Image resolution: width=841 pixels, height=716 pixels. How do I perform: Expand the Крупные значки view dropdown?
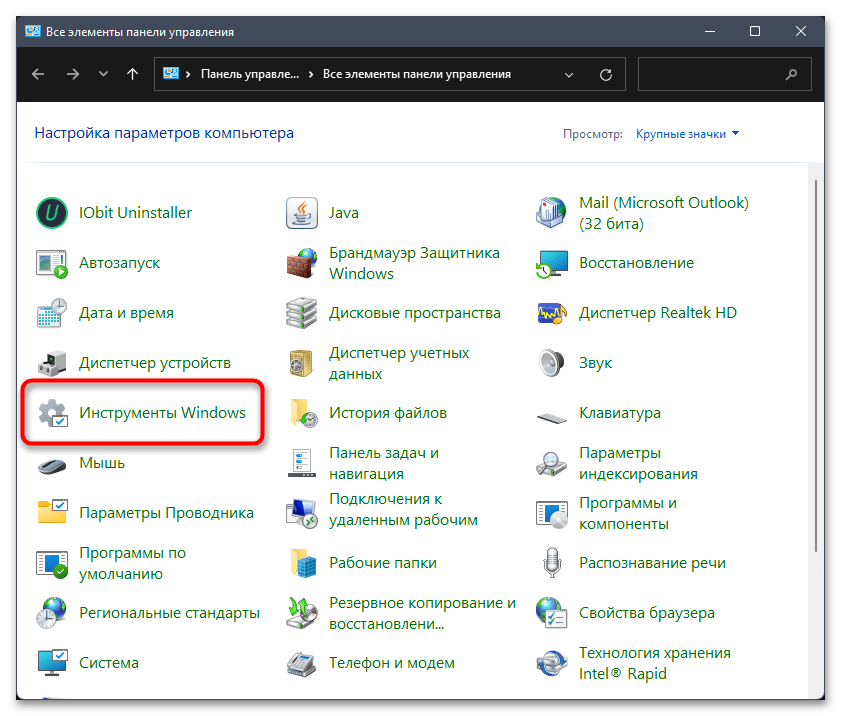(687, 133)
